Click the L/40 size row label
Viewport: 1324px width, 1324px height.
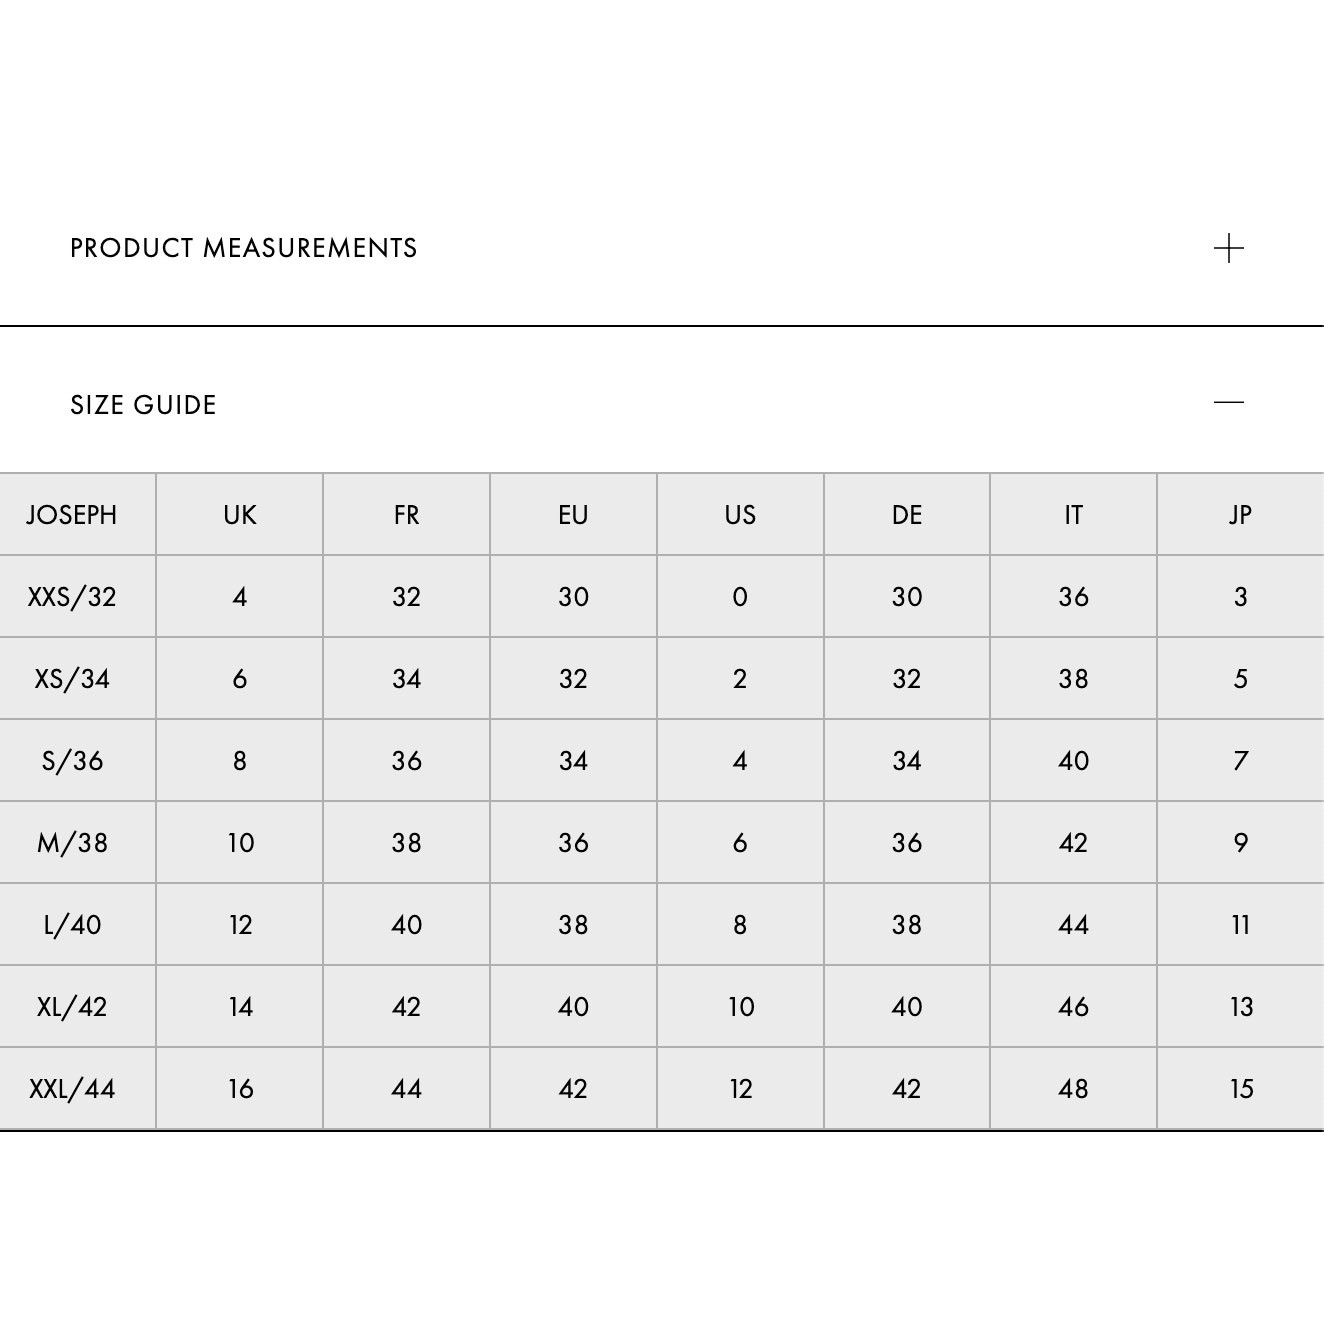(72, 925)
